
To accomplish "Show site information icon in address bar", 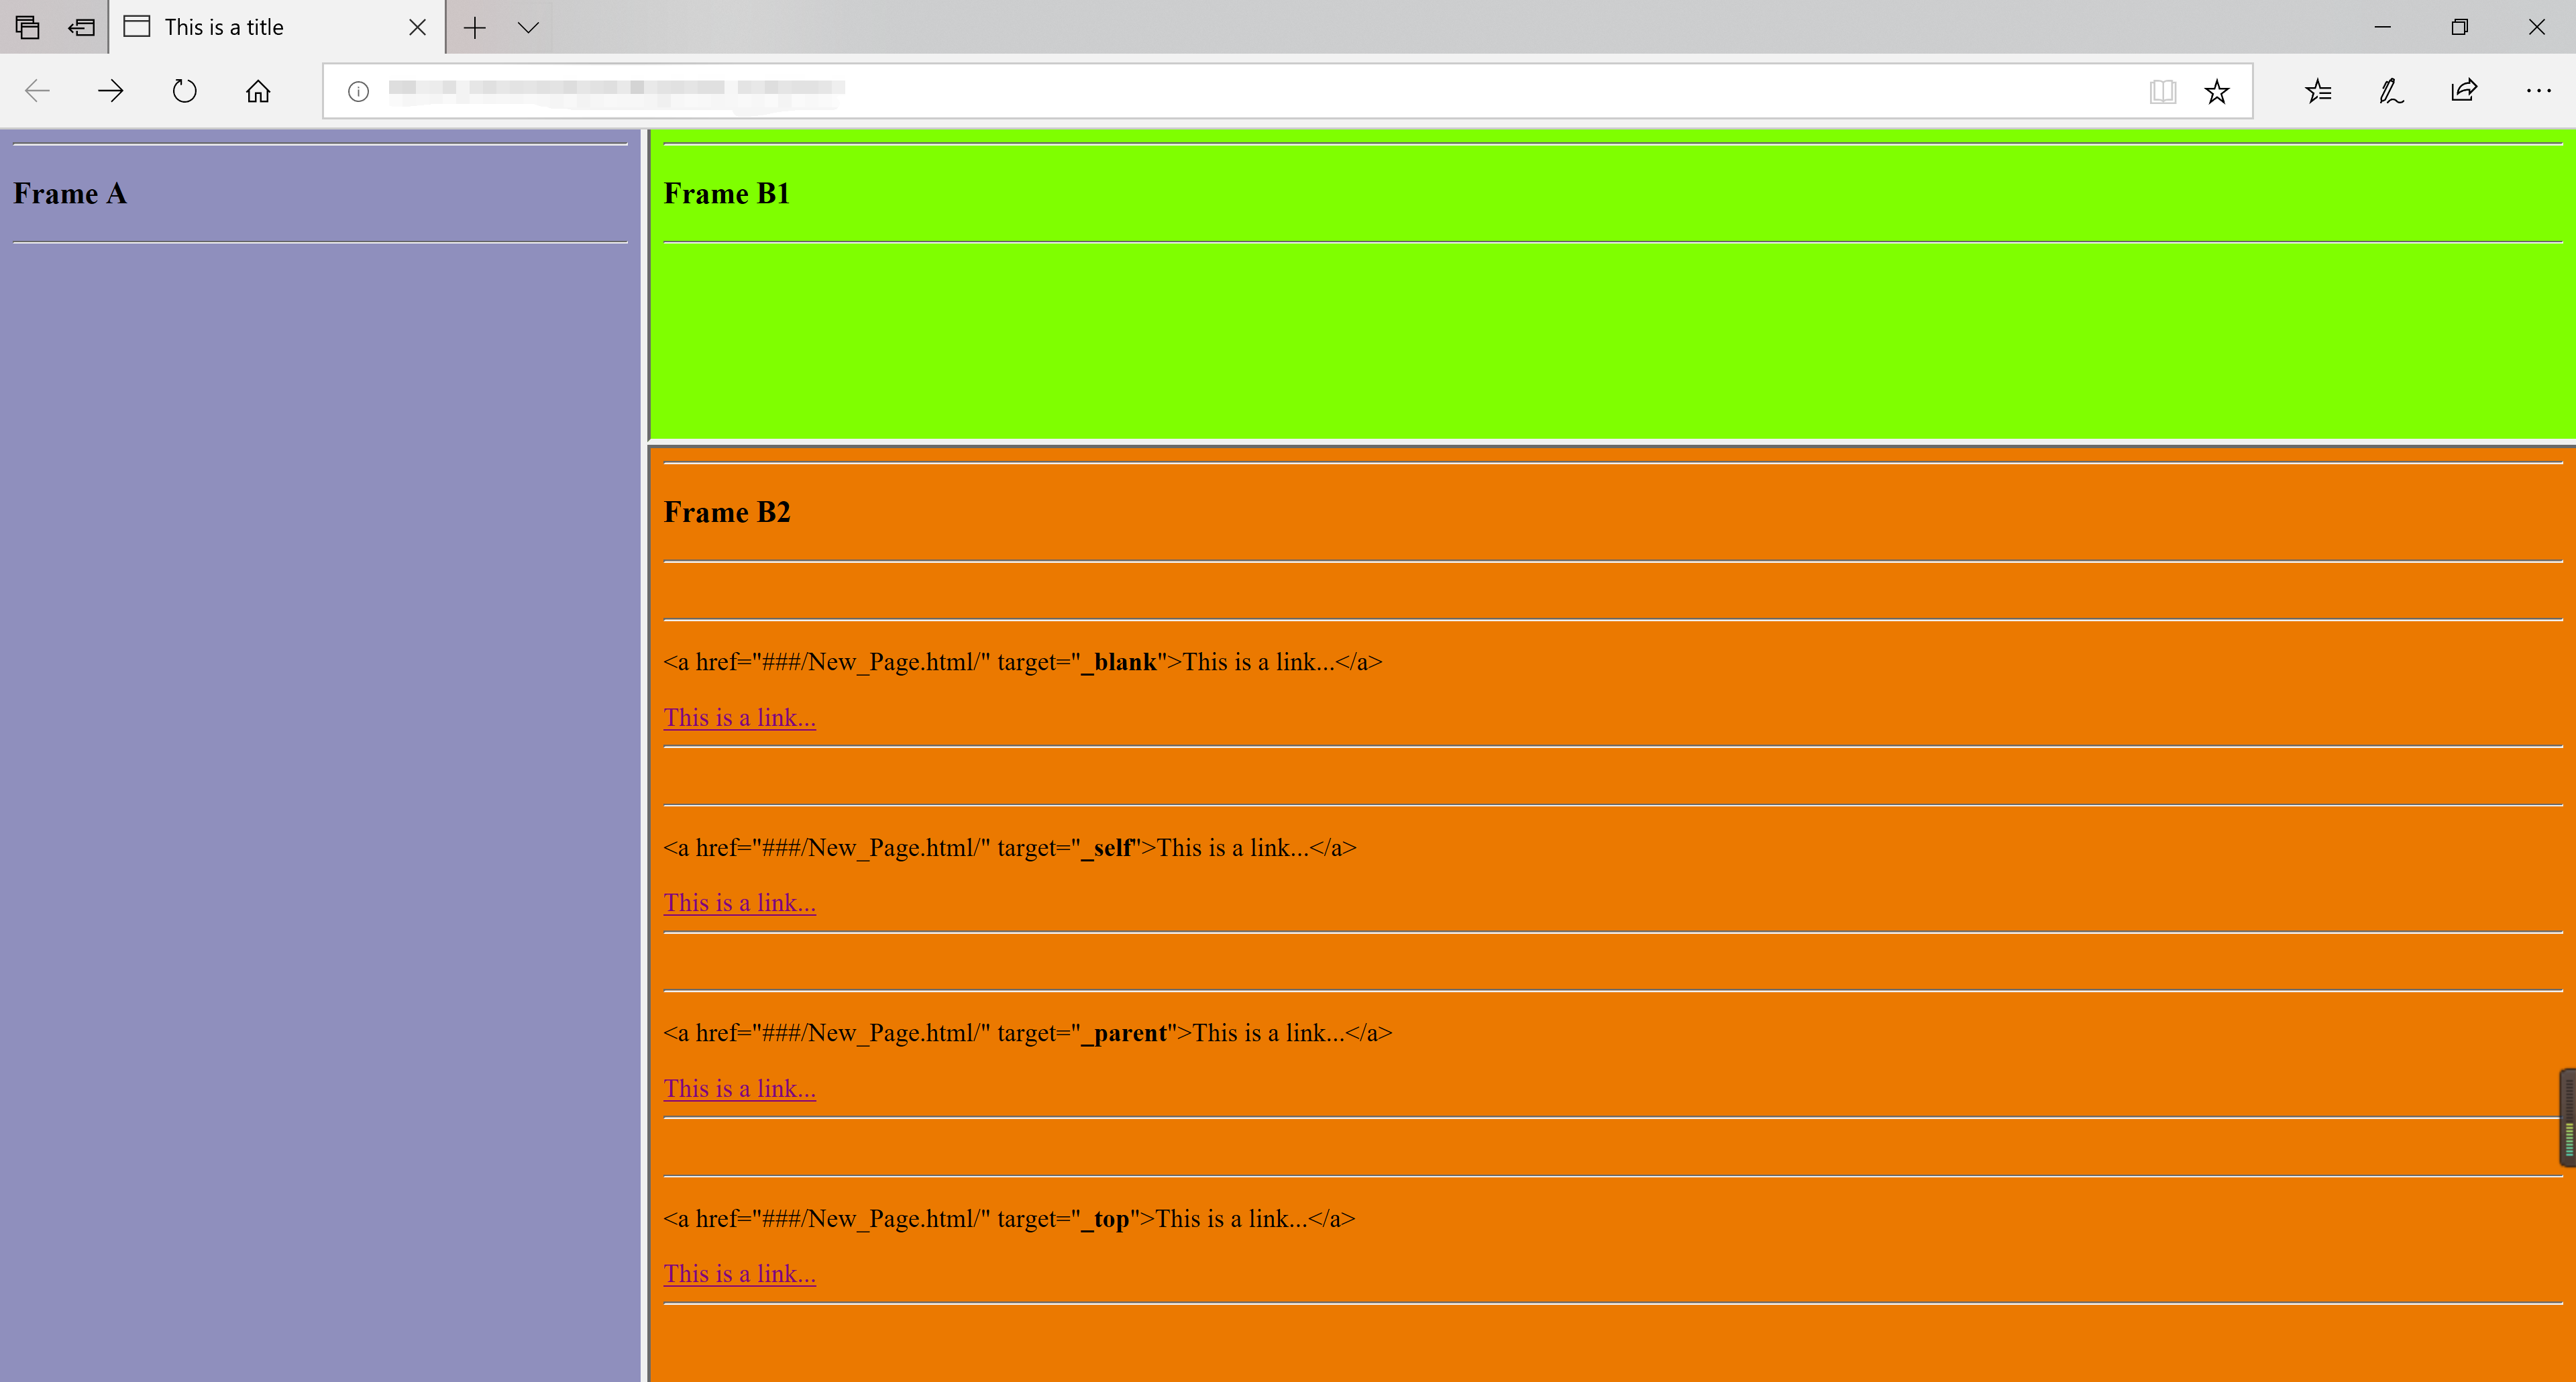I will (x=358, y=91).
